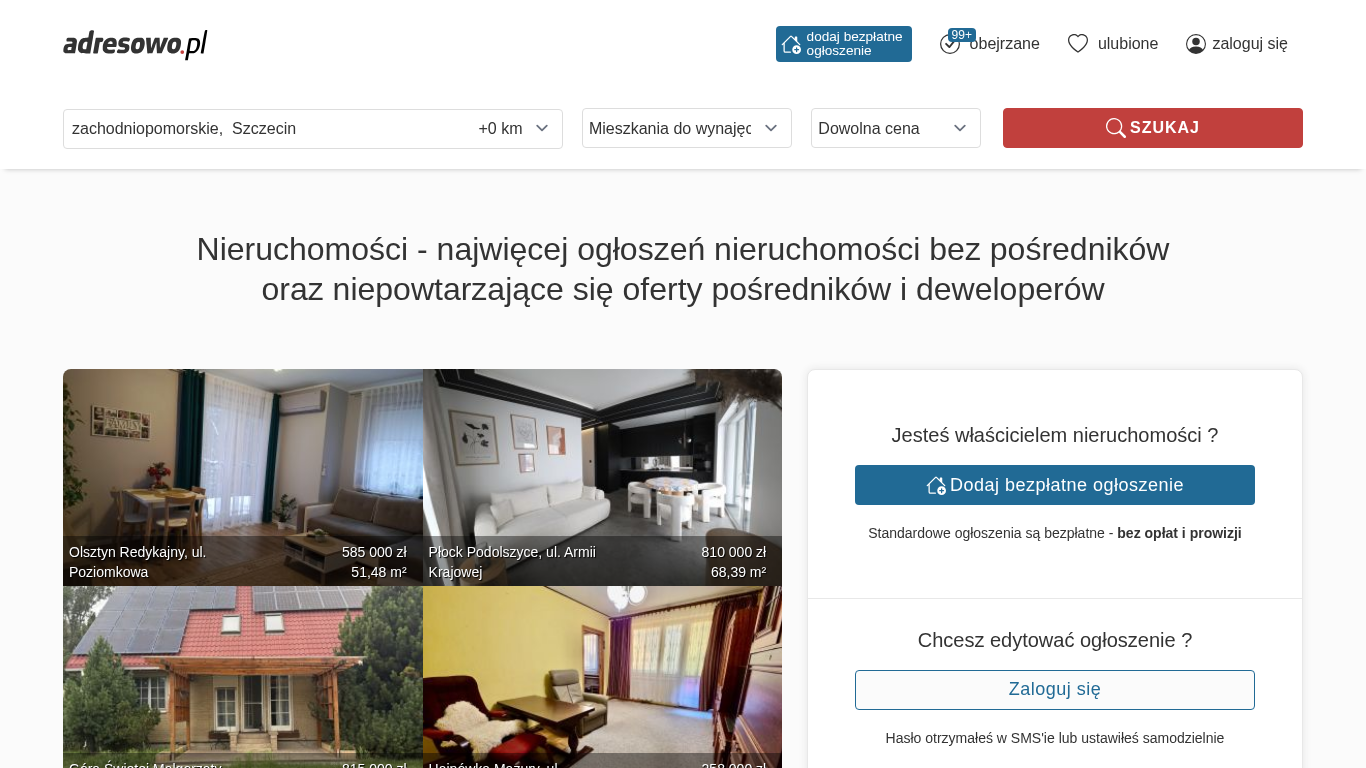1366x768 pixels.
Task: Click the 99+ viewed badge
Action: 962,35
